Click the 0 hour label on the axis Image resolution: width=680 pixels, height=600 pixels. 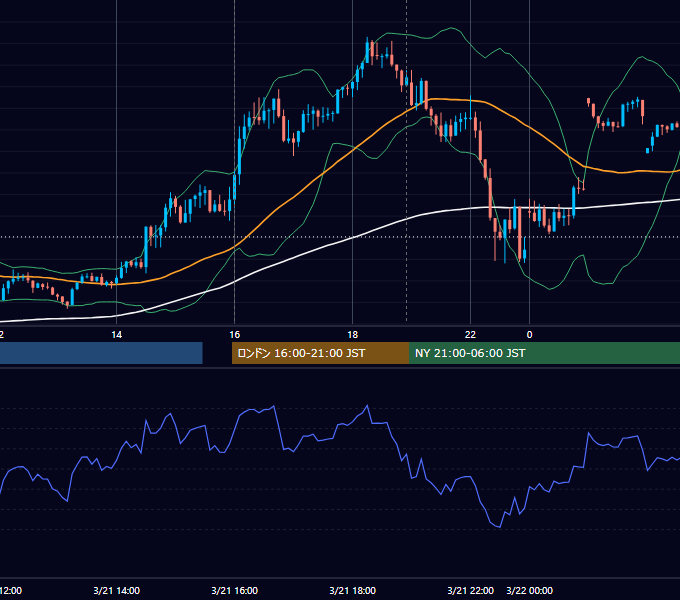pos(529,335)
